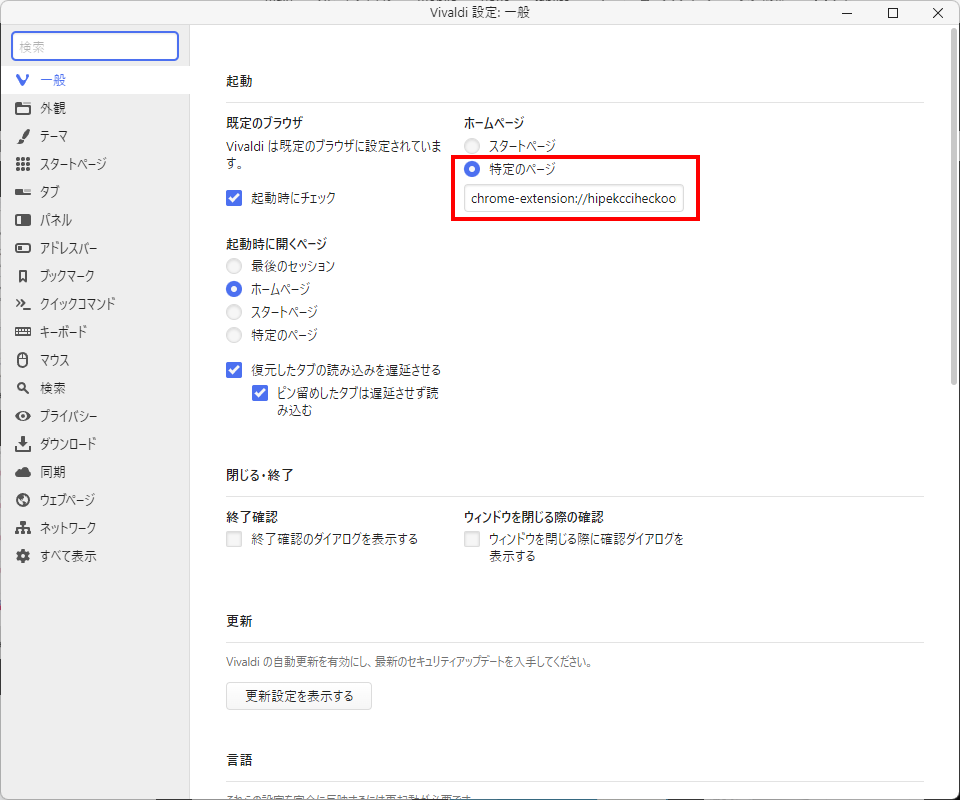Toggle ピン留めしたタブは遅延させず読み込む checkbox
Viewport: 960px width, 800px height.
point(260,393)
